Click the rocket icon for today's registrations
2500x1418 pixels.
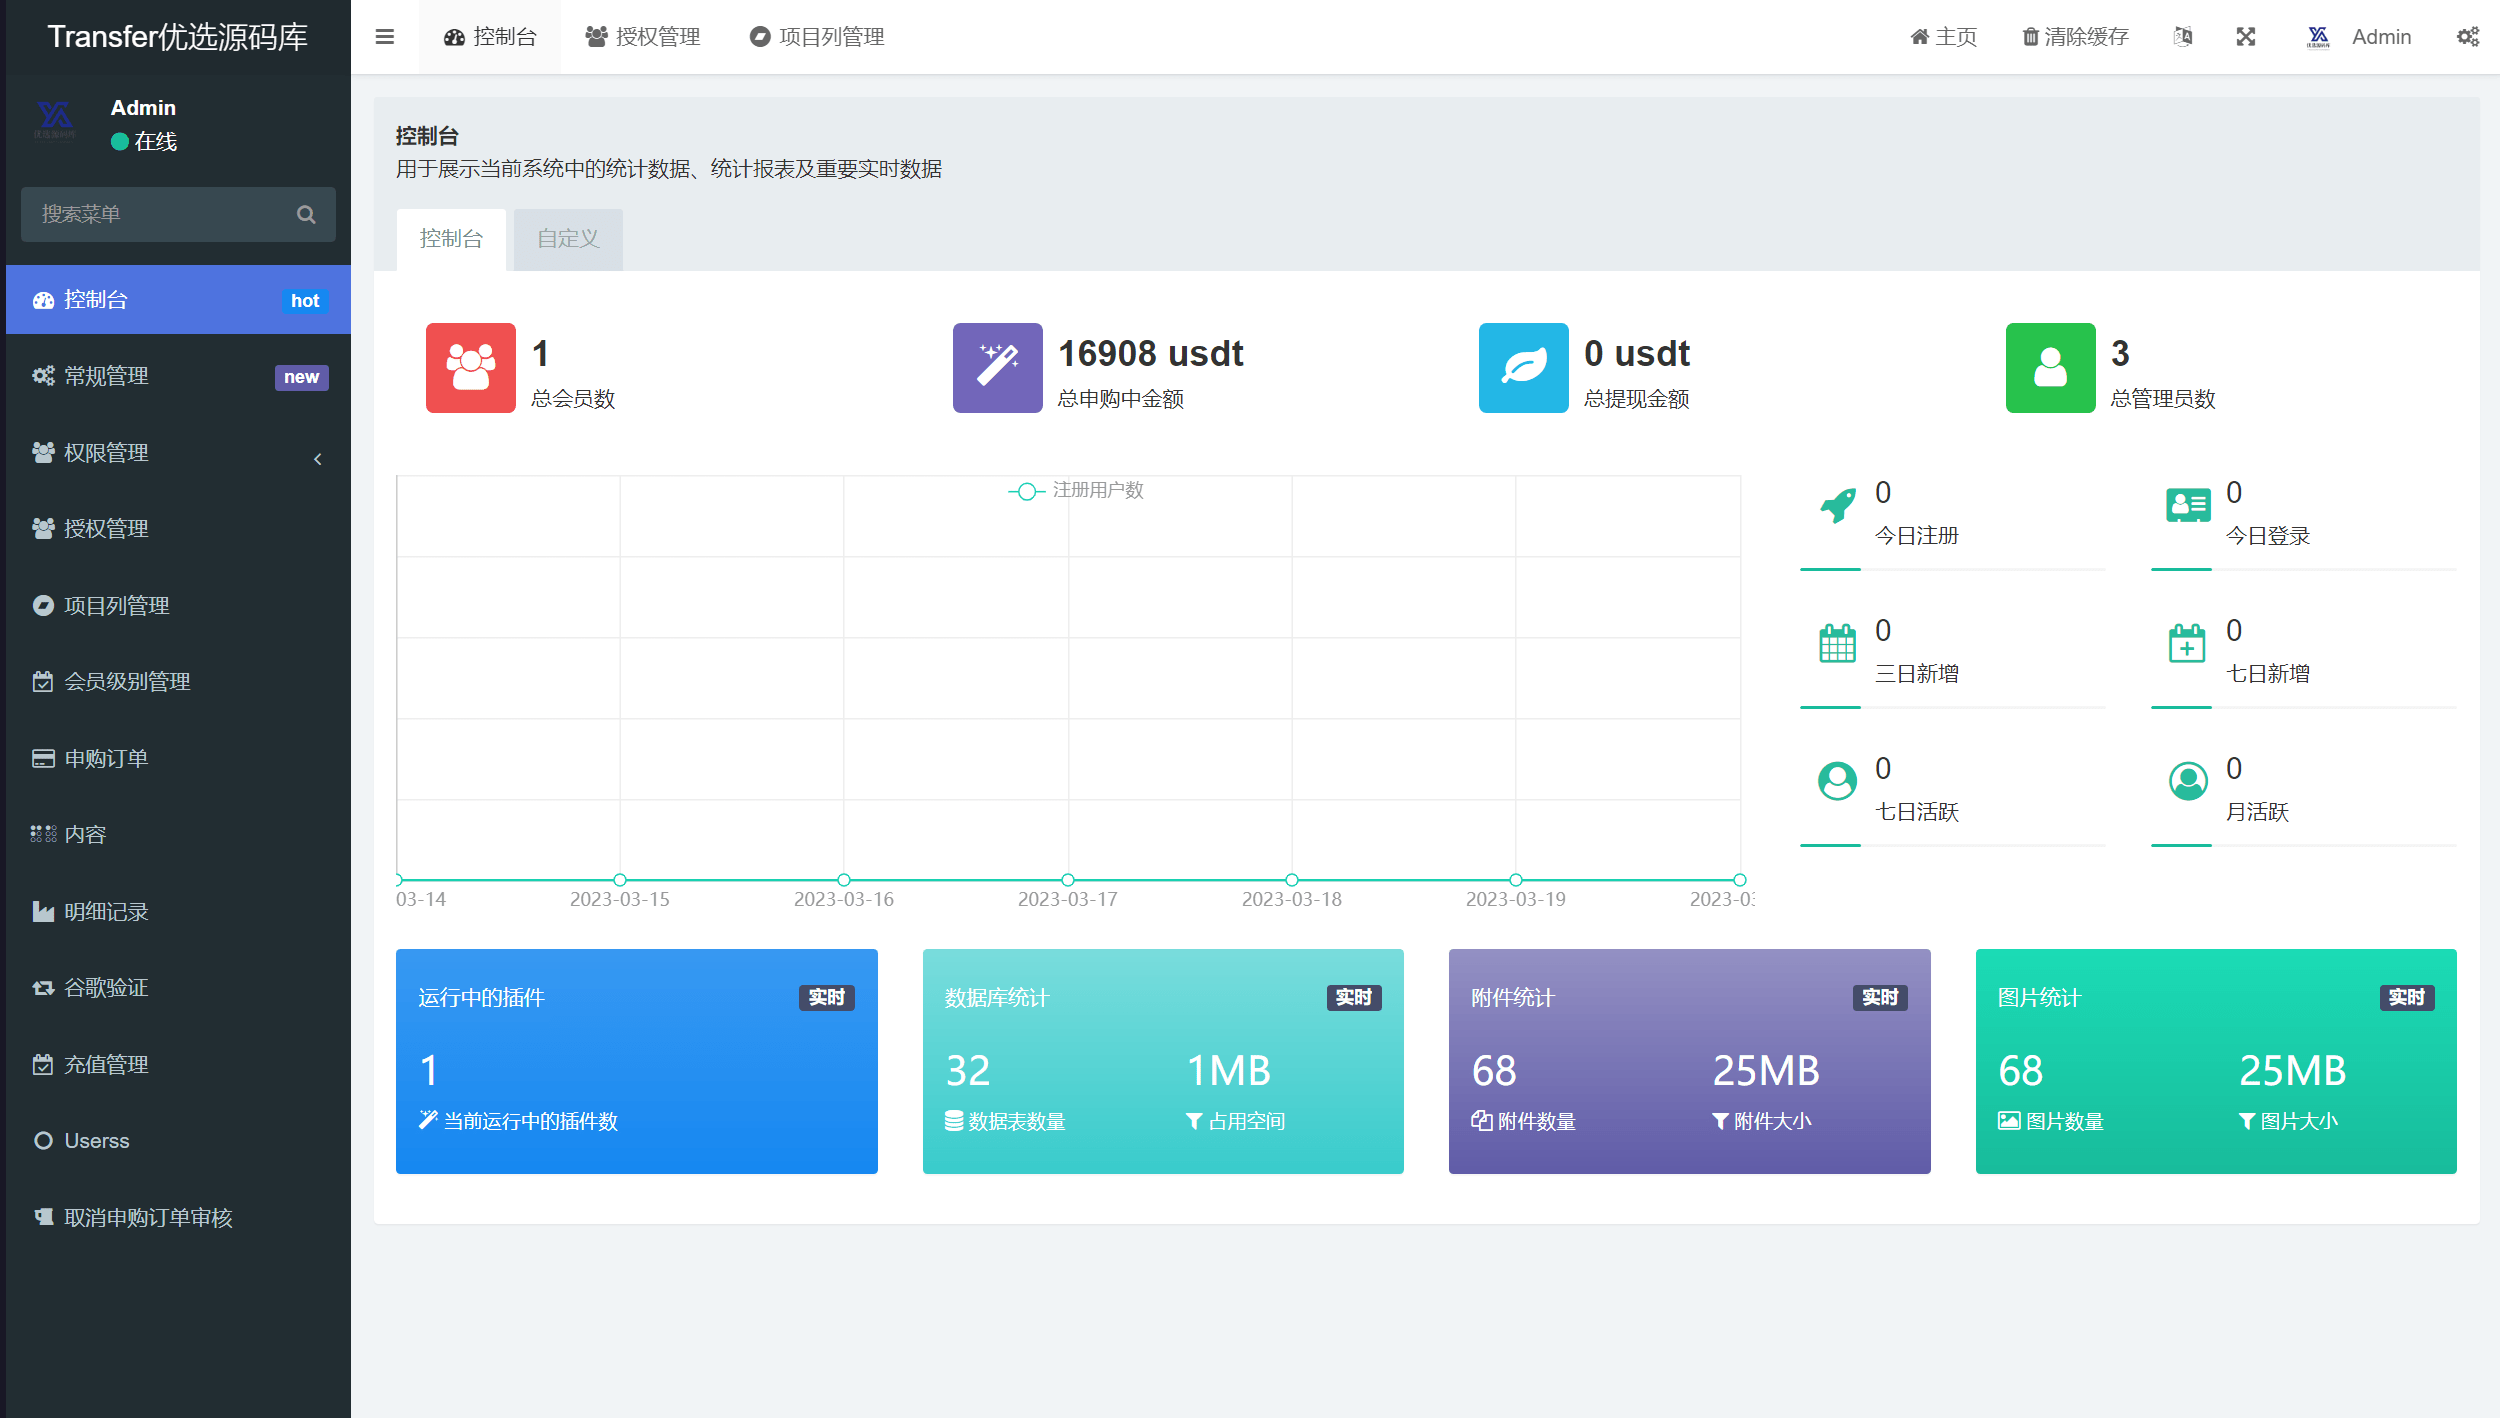coord(1837,506)
